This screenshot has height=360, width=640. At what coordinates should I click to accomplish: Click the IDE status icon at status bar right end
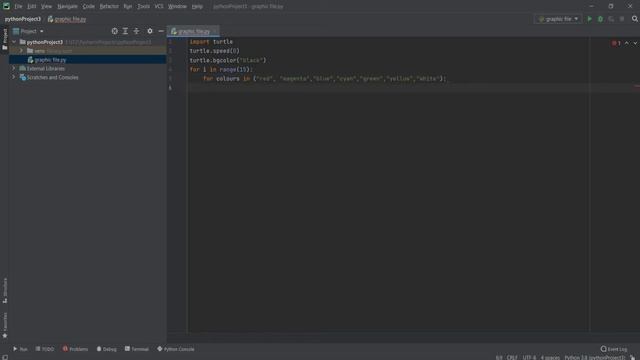(633, 357)
